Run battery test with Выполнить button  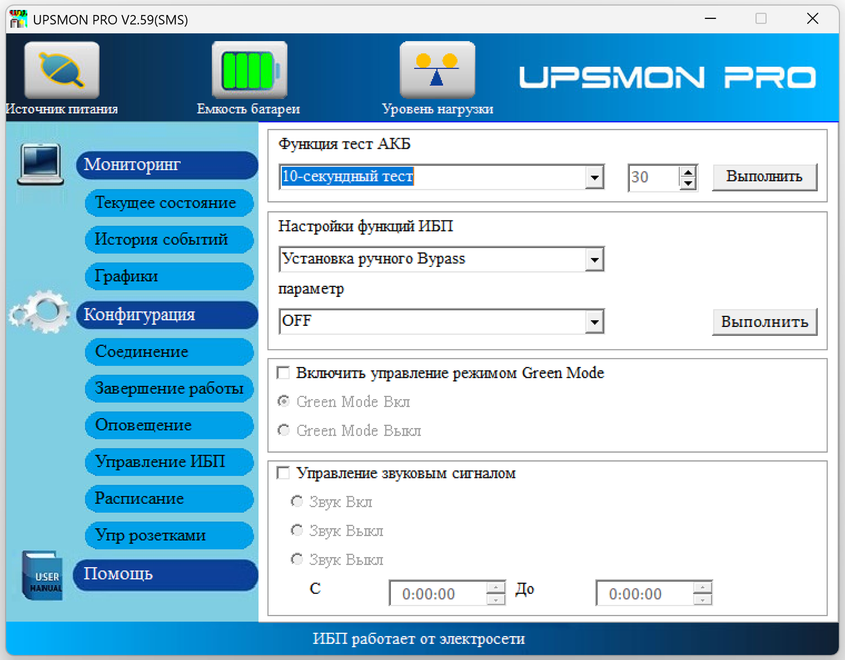pyautogui.click(x=764, y=177)
